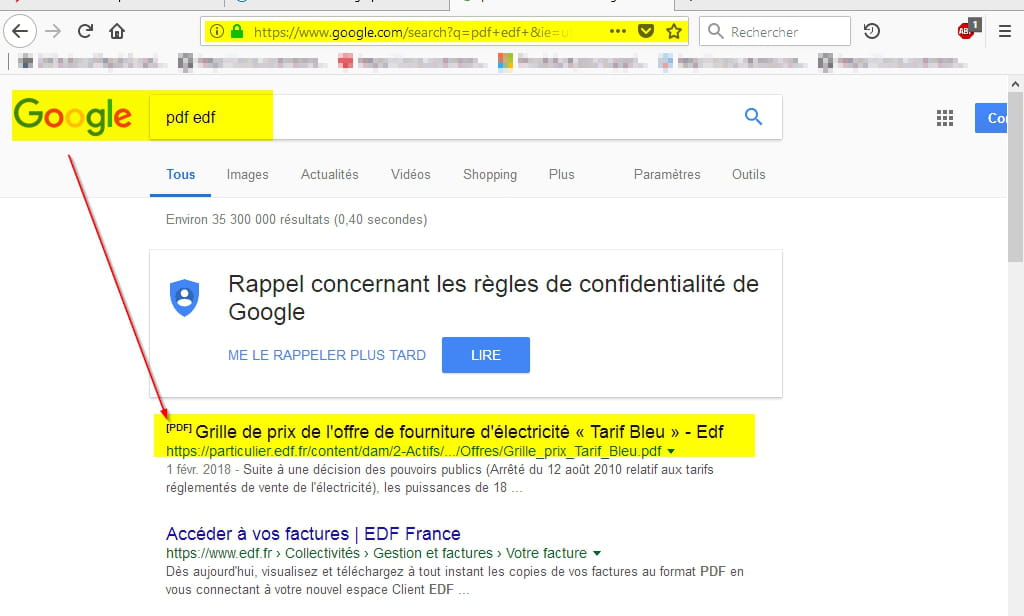Open the second blurred bookmark in bookmarks bar
The width and height of the screenshot is (1024, 616).
point(253,62)
